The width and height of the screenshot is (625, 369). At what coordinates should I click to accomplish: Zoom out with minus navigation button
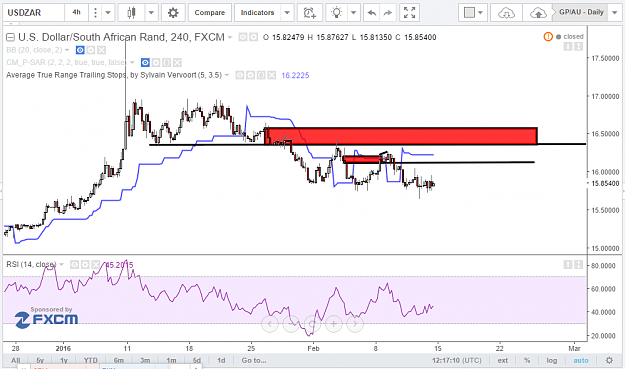tap(291, 324)
